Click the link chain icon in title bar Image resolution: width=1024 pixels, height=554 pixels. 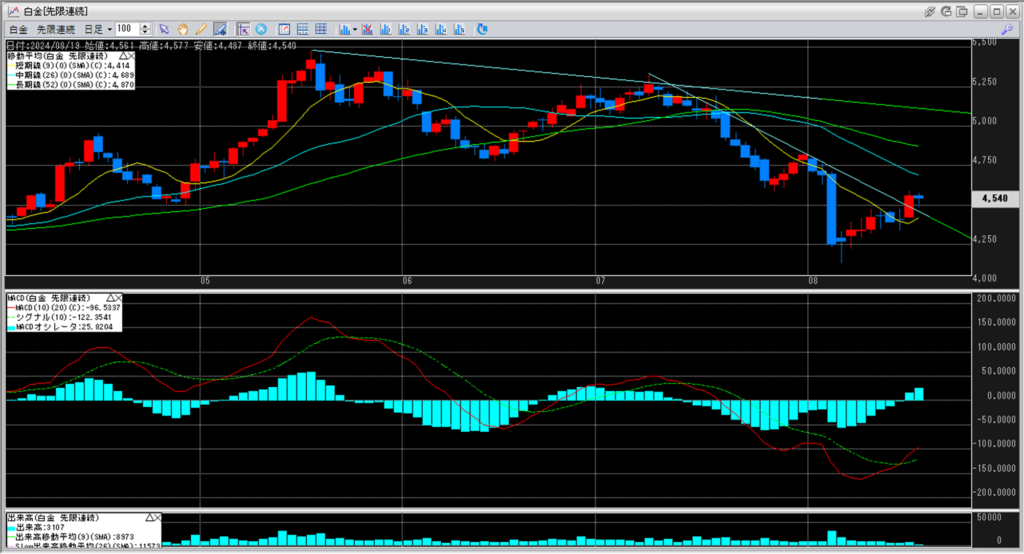(931, 10)
